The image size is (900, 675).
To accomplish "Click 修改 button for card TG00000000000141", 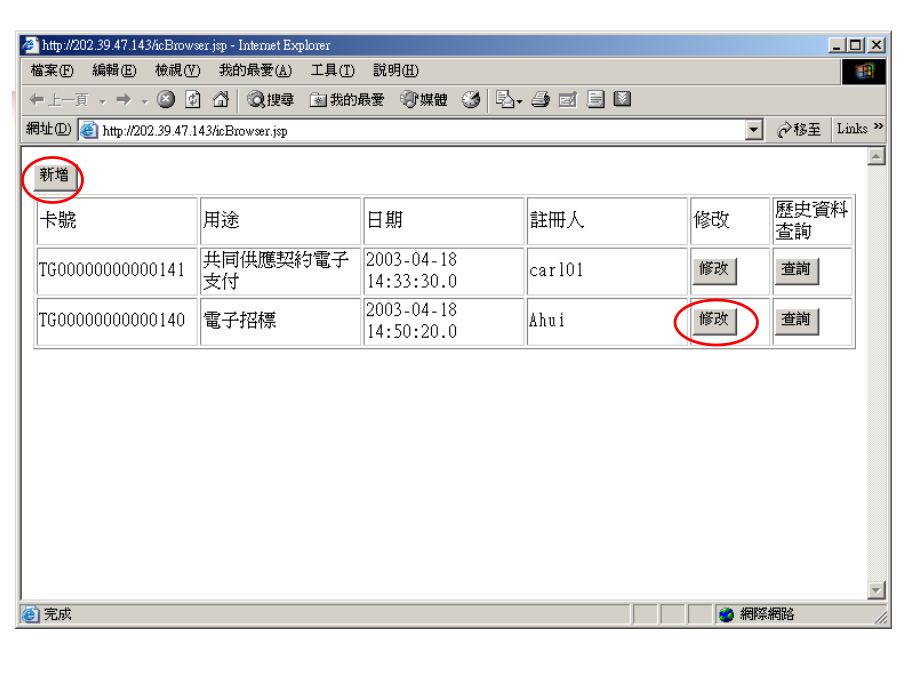I will pos(713,269).
